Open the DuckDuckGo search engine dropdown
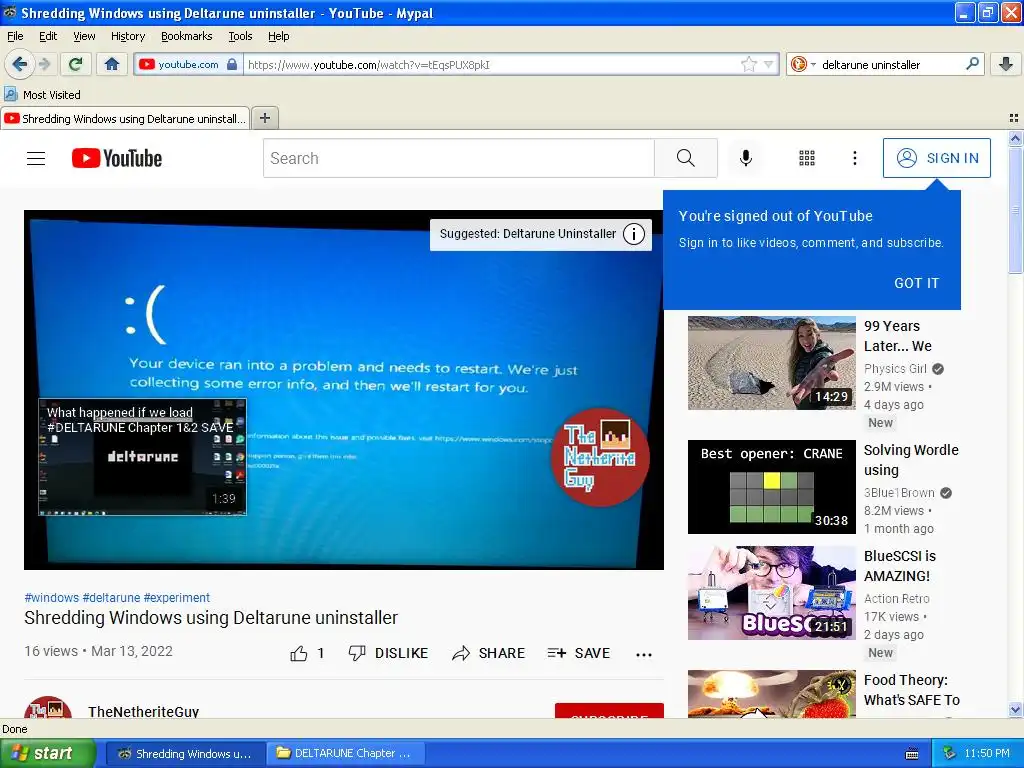This screenshot has width=1024, height=768. tap(803, 64)
